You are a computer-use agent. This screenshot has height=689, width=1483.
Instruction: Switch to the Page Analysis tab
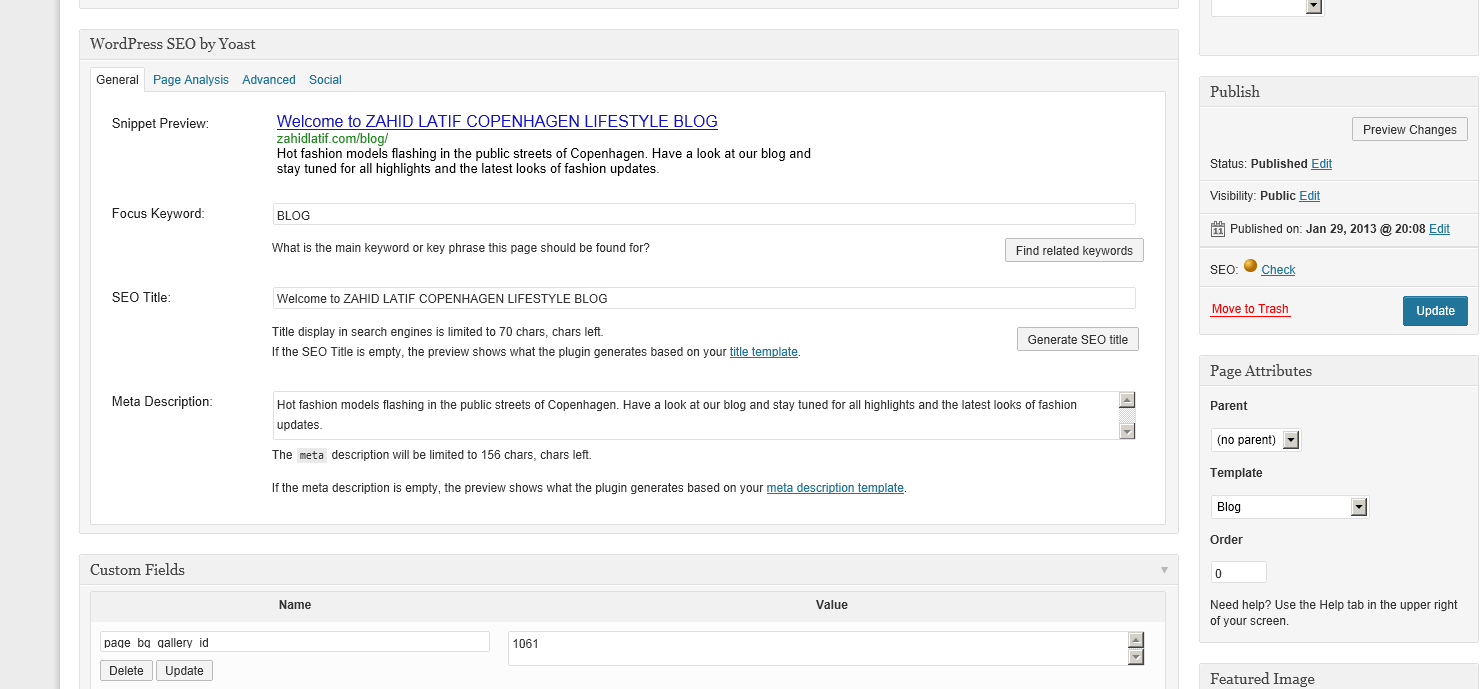coord(191,80)
